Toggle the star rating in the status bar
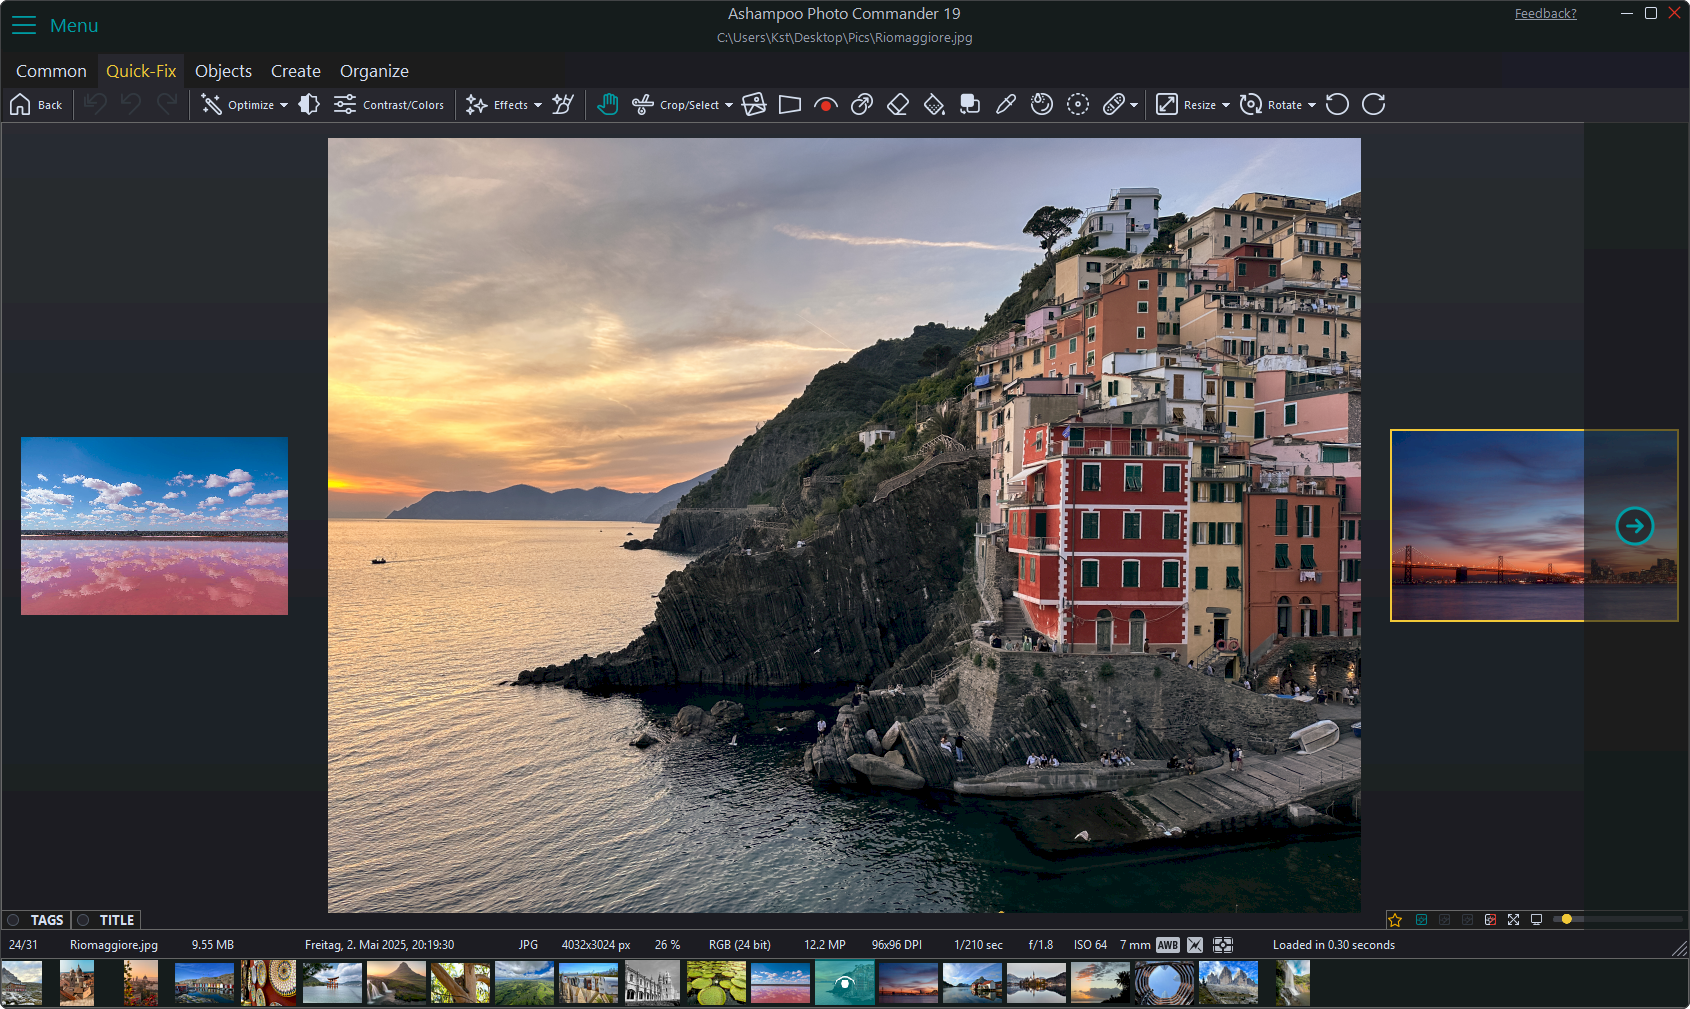 [x=1395, y=919]
